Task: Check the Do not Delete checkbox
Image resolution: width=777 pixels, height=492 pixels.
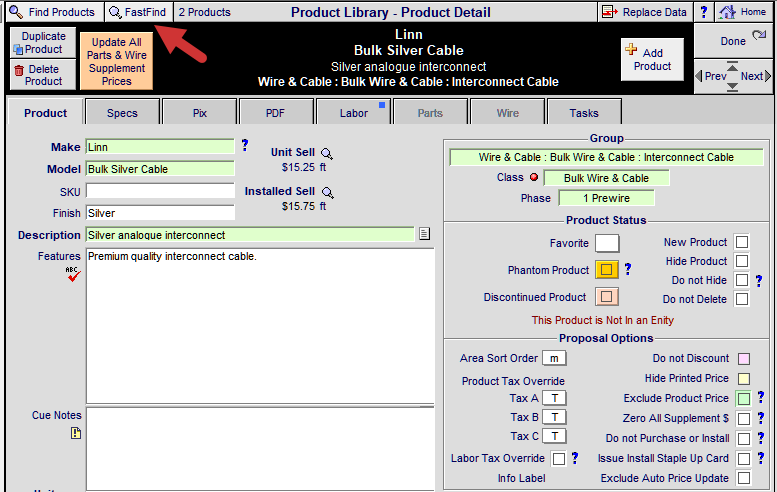Action: pyautogui.click(x=742, y=299)
